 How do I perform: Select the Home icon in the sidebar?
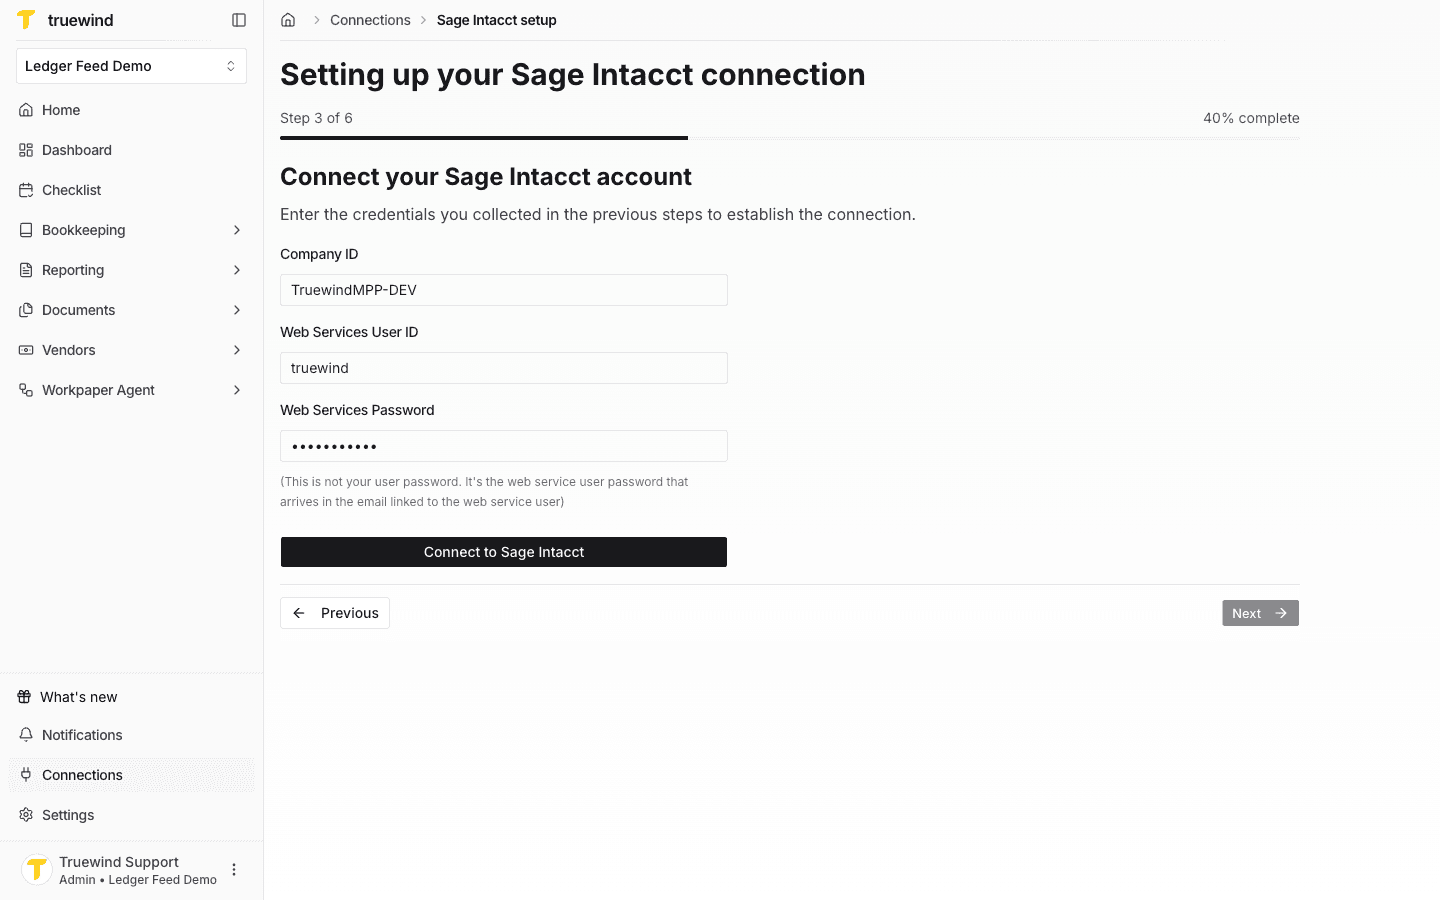pos(25,110)
